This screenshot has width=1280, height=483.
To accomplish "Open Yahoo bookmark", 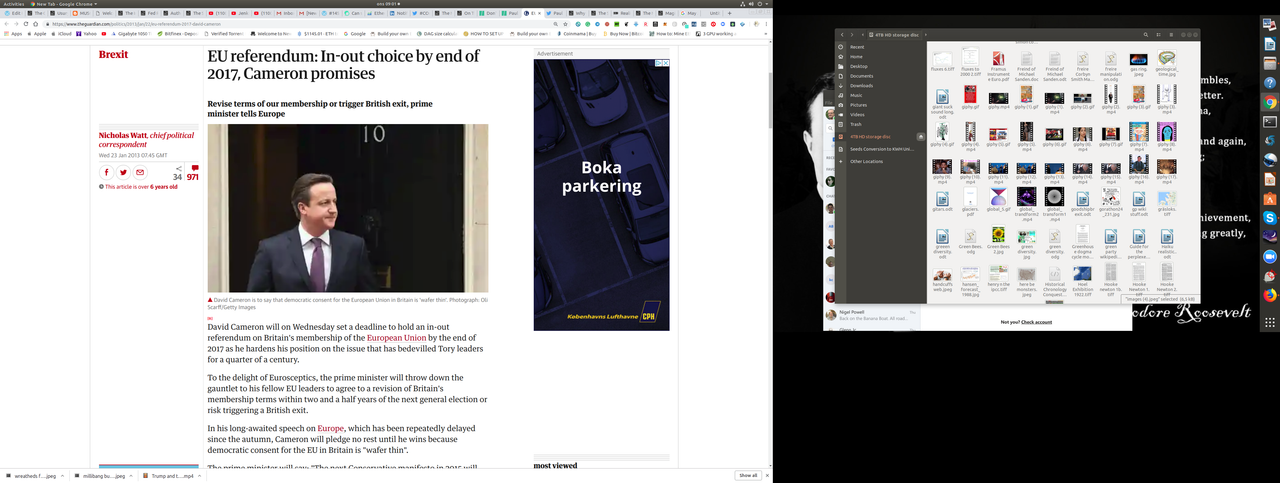I will pos(87,34).
